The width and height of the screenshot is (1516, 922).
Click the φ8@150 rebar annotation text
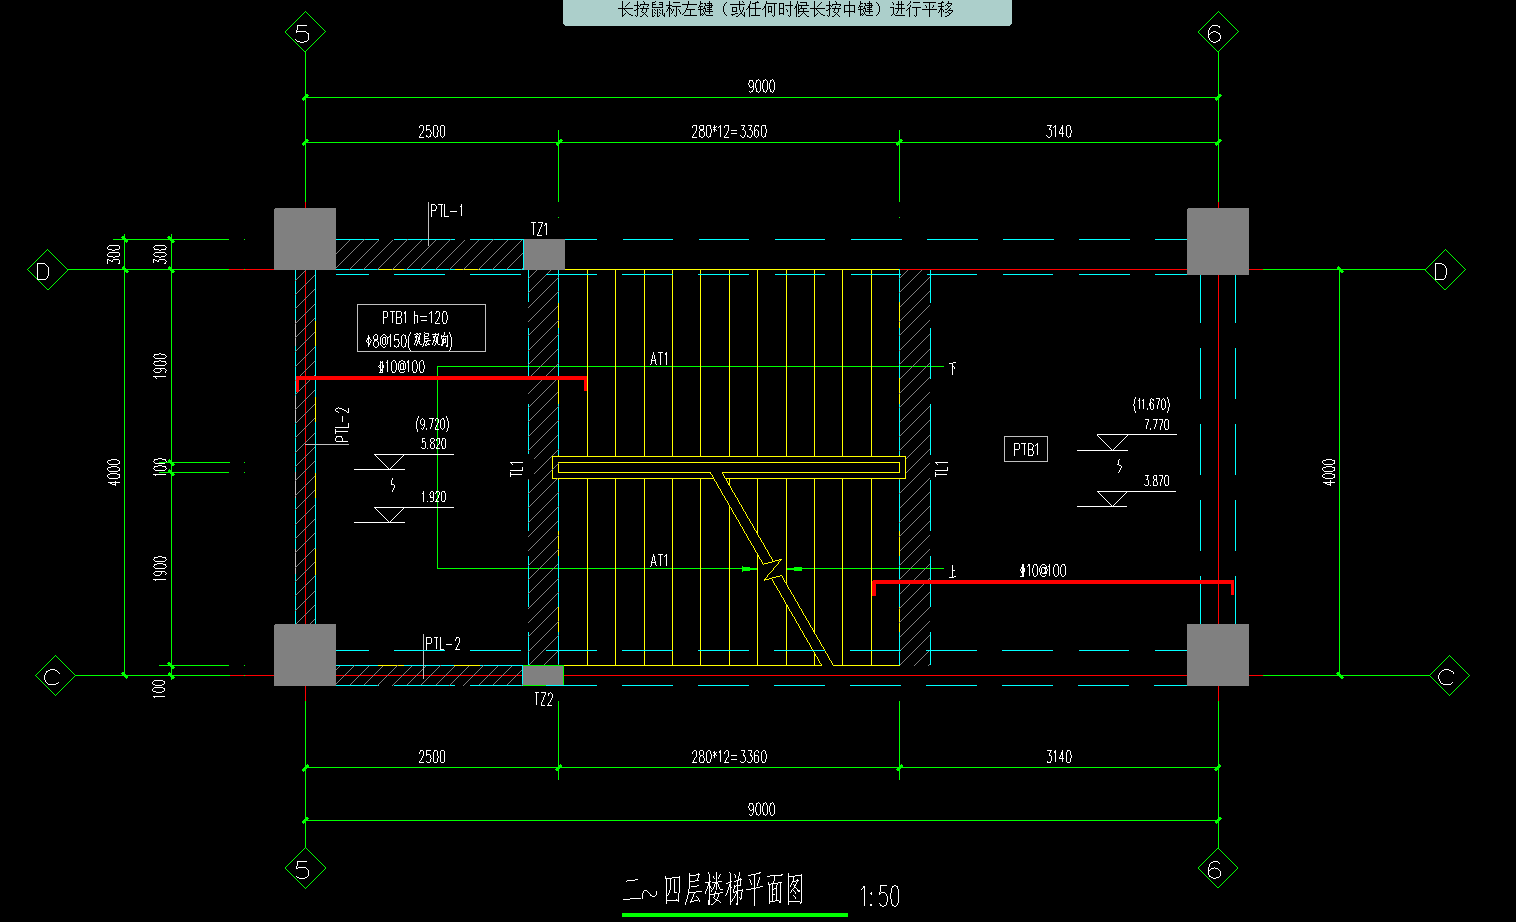(x=408, y=341)
